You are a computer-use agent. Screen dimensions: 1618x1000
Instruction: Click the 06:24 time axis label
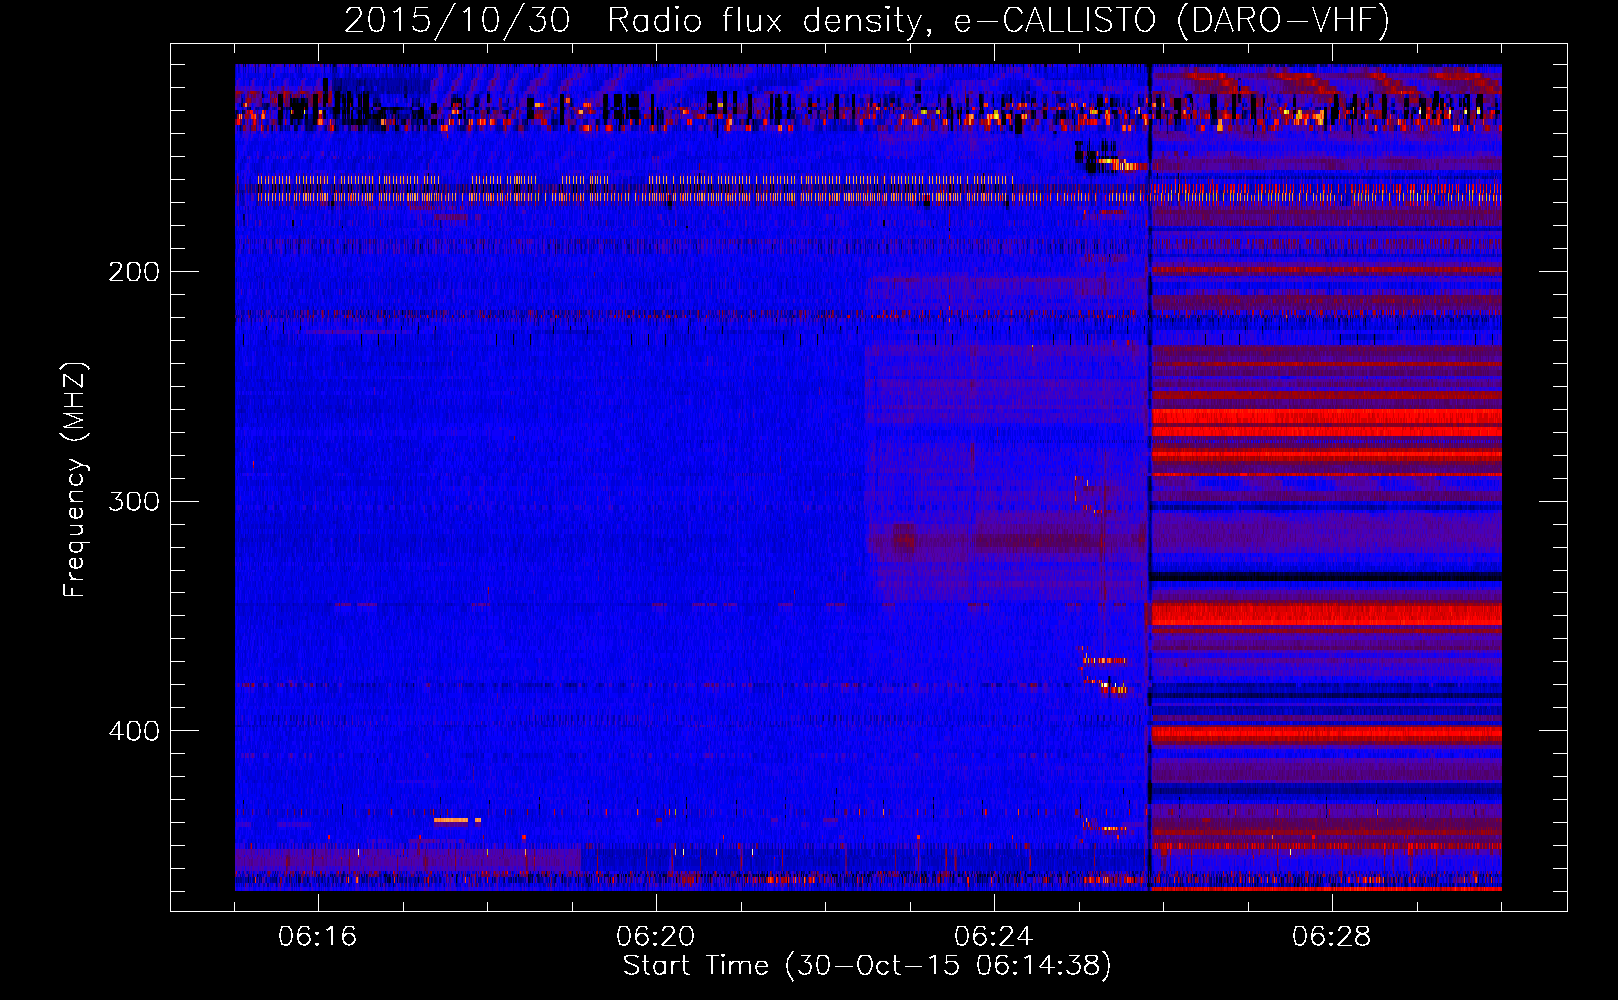click(x=994, y=937)
